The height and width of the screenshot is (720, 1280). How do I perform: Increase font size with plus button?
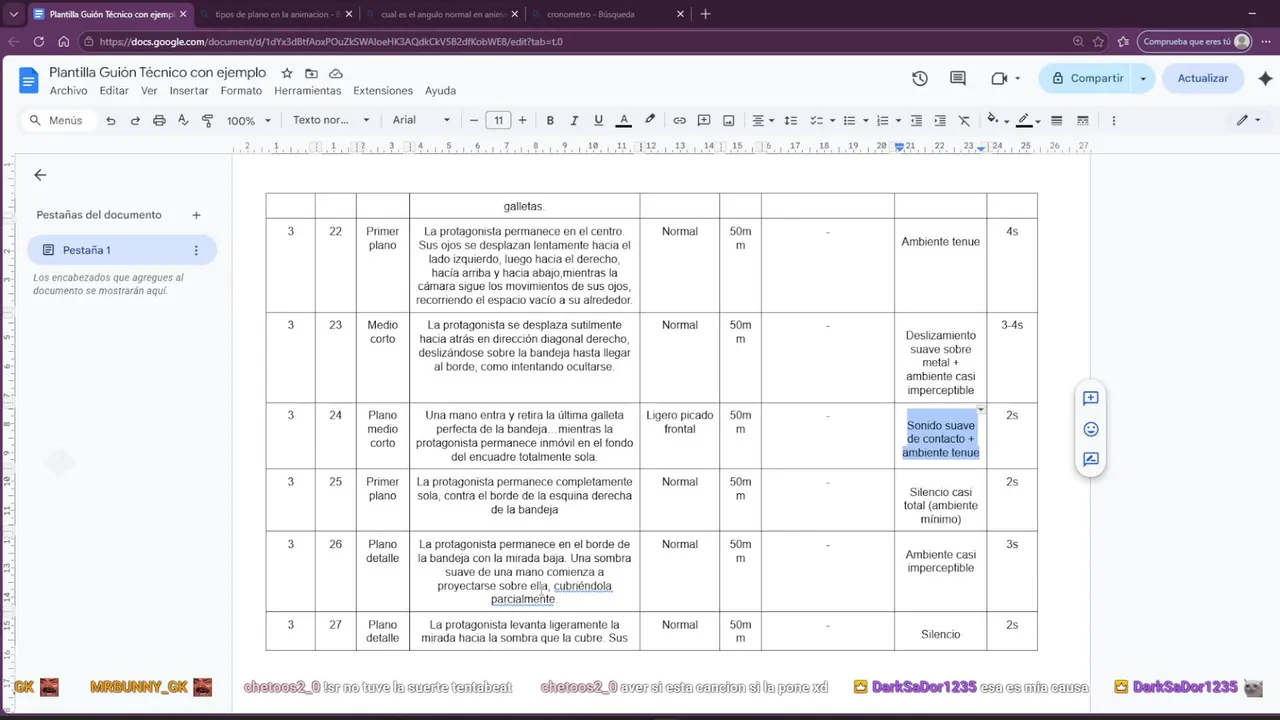tap(522, 120)
